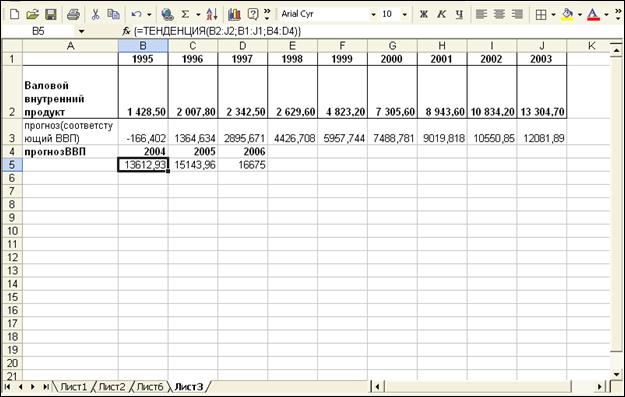Select the 2006 year cell

point(243,152)
